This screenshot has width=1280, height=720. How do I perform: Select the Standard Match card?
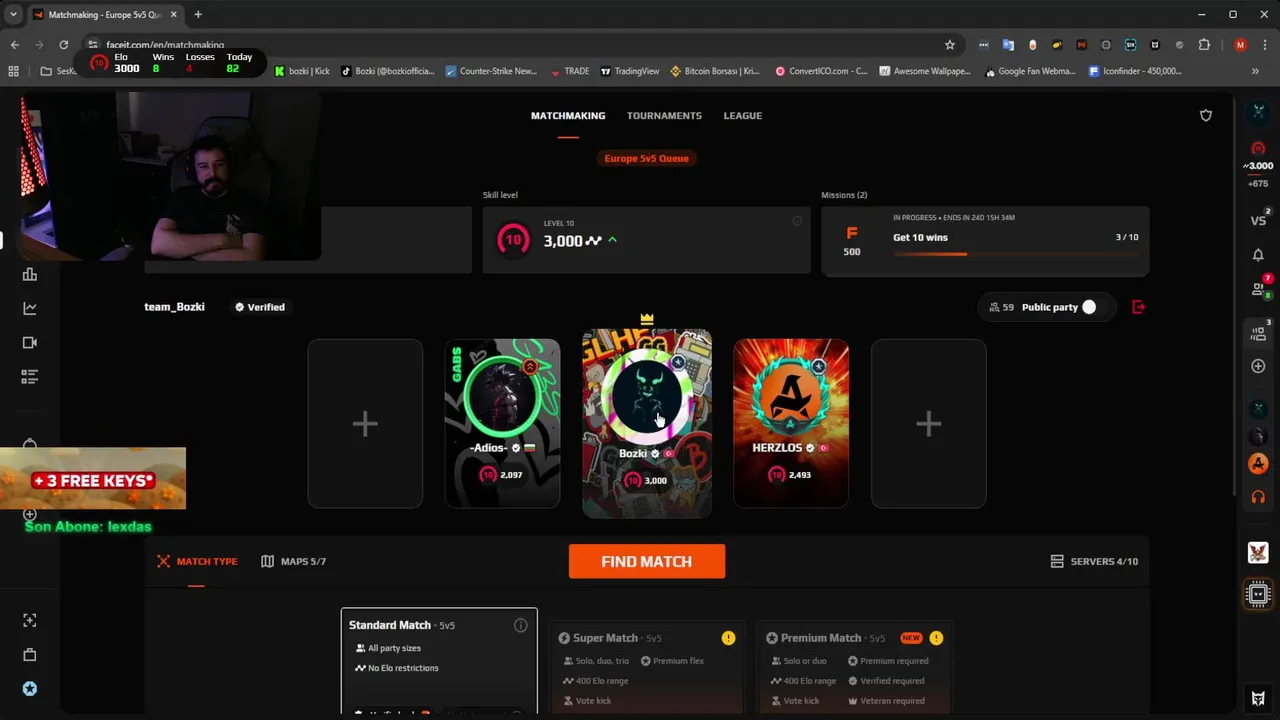tap(439, 661)
